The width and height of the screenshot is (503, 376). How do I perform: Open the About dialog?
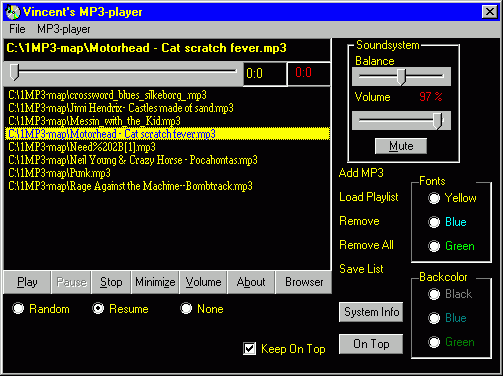tap(251, 282)
